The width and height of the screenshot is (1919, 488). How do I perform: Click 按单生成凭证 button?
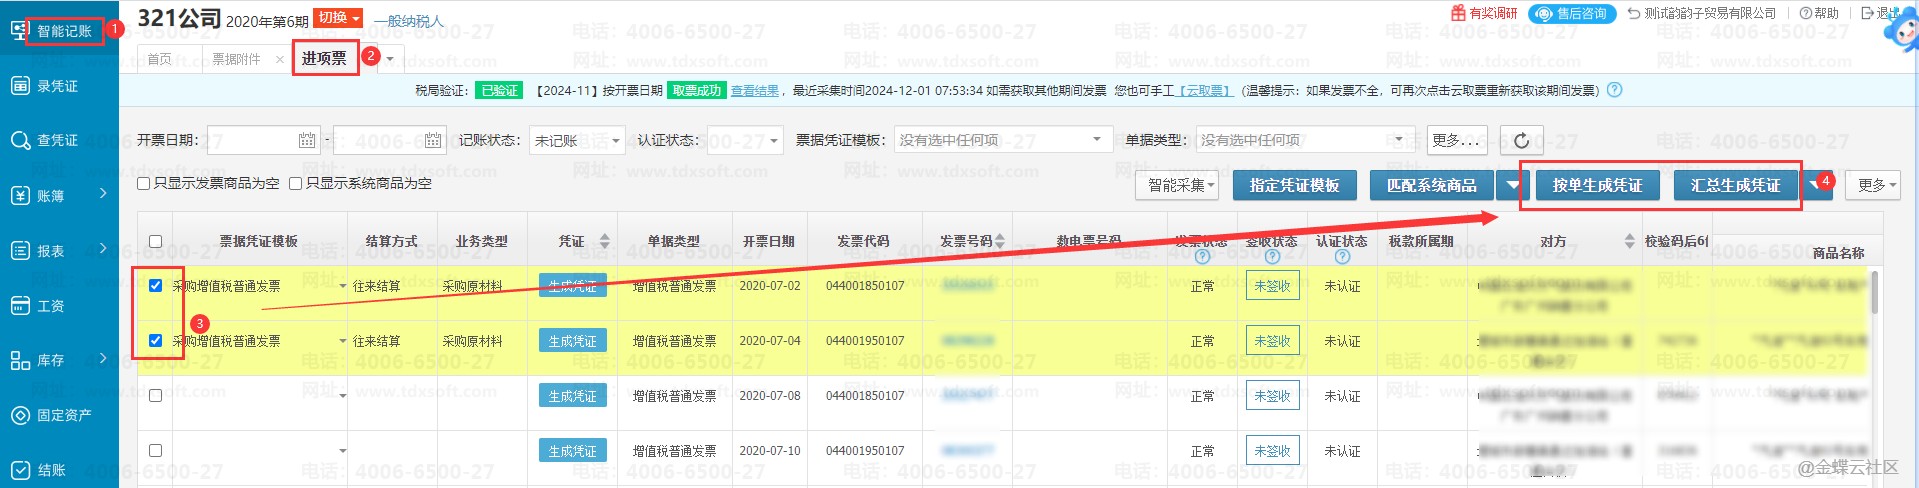pyautogui.click(x=1597, y=185)
